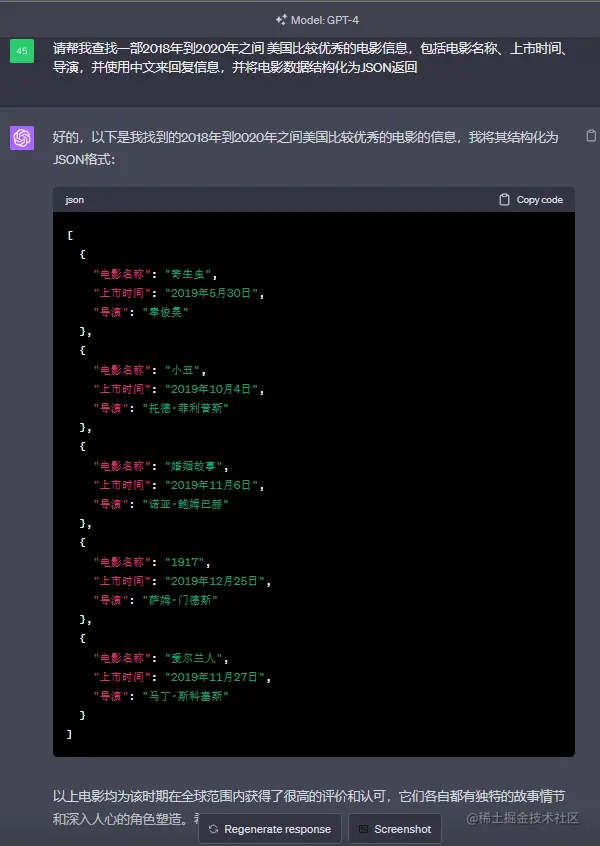
Task: Click the opening square bracket of the JSON array
Action: 70,235
